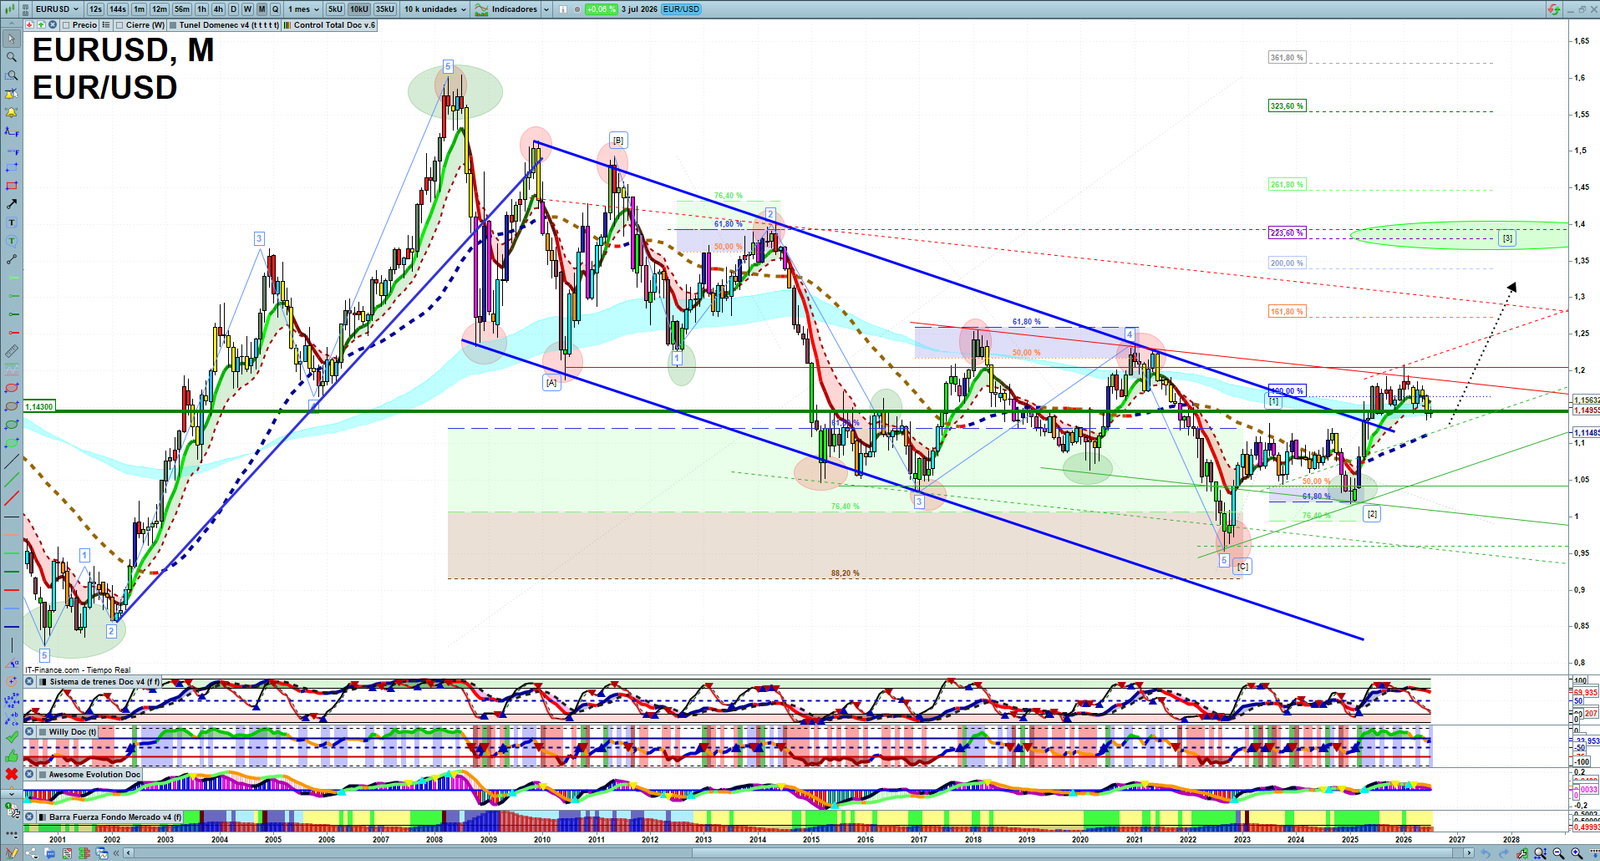Select the green checkmark marker tool
The image size is (1600, 861).
pos(12,737)
